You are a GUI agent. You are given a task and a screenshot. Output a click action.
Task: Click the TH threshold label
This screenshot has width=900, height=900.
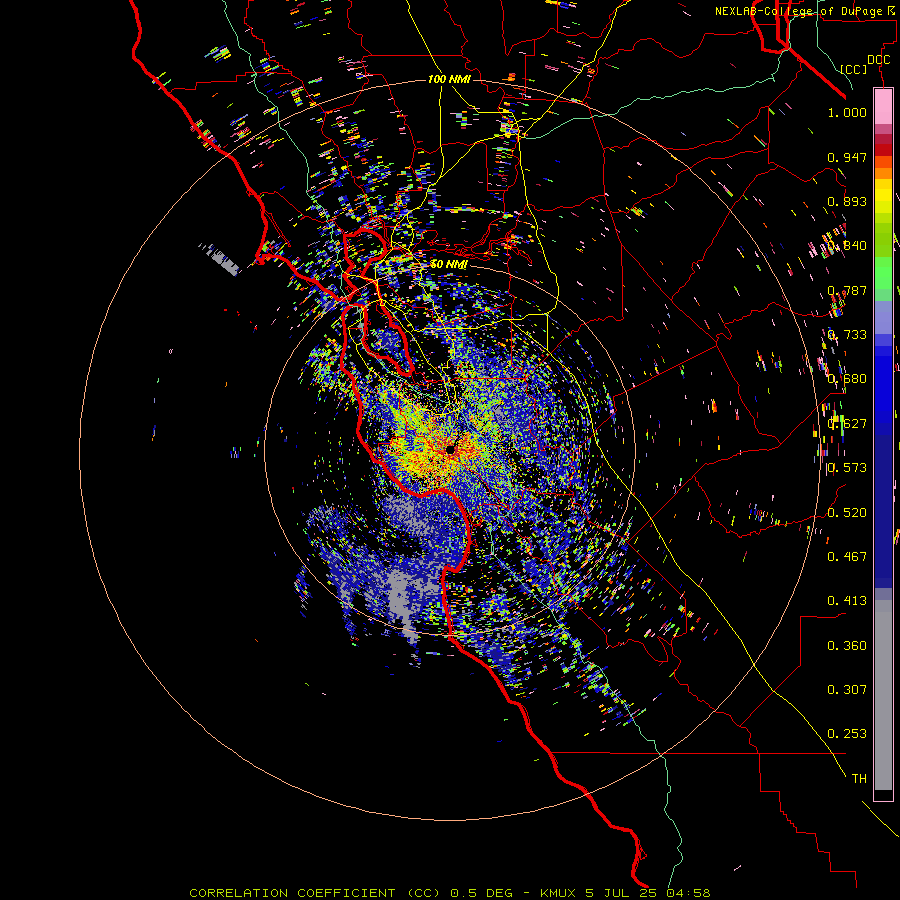click(859, 778)
